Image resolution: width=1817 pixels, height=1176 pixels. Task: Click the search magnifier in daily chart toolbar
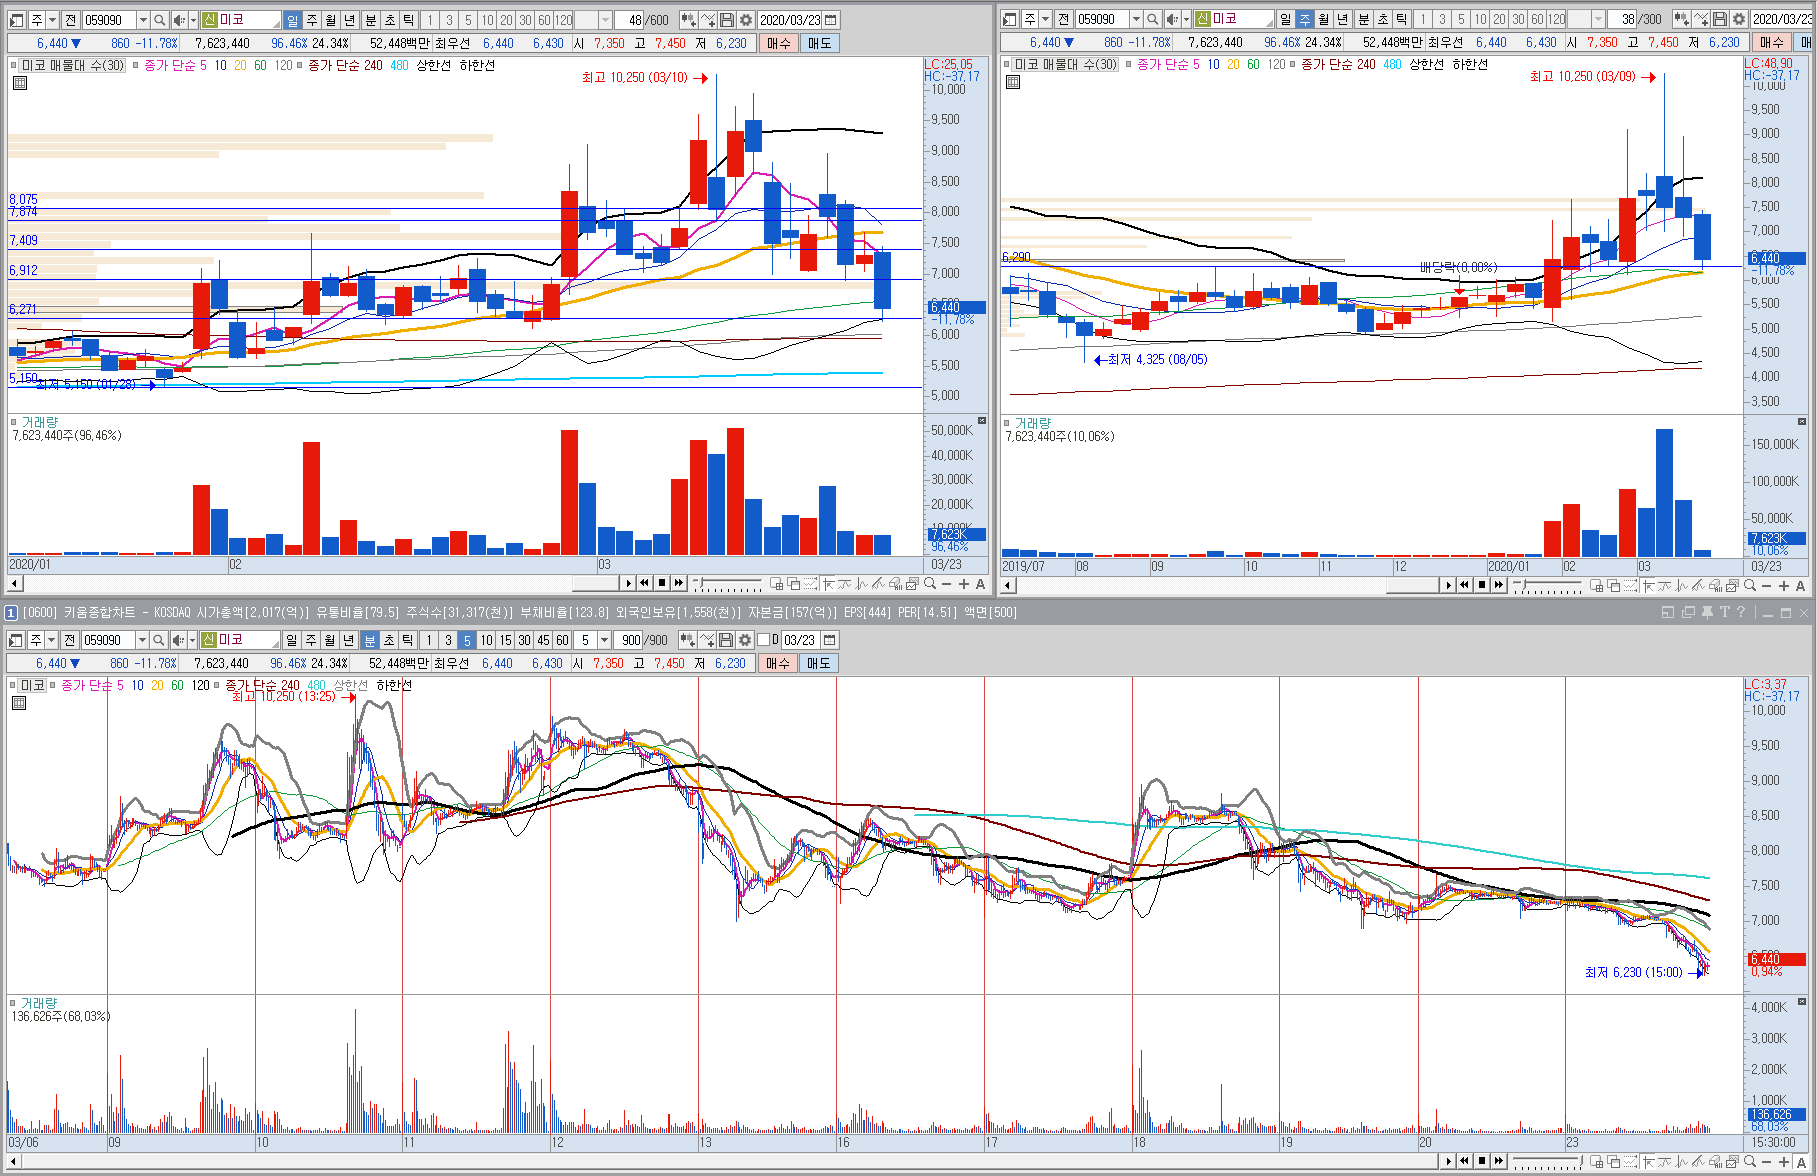(159, 20)
